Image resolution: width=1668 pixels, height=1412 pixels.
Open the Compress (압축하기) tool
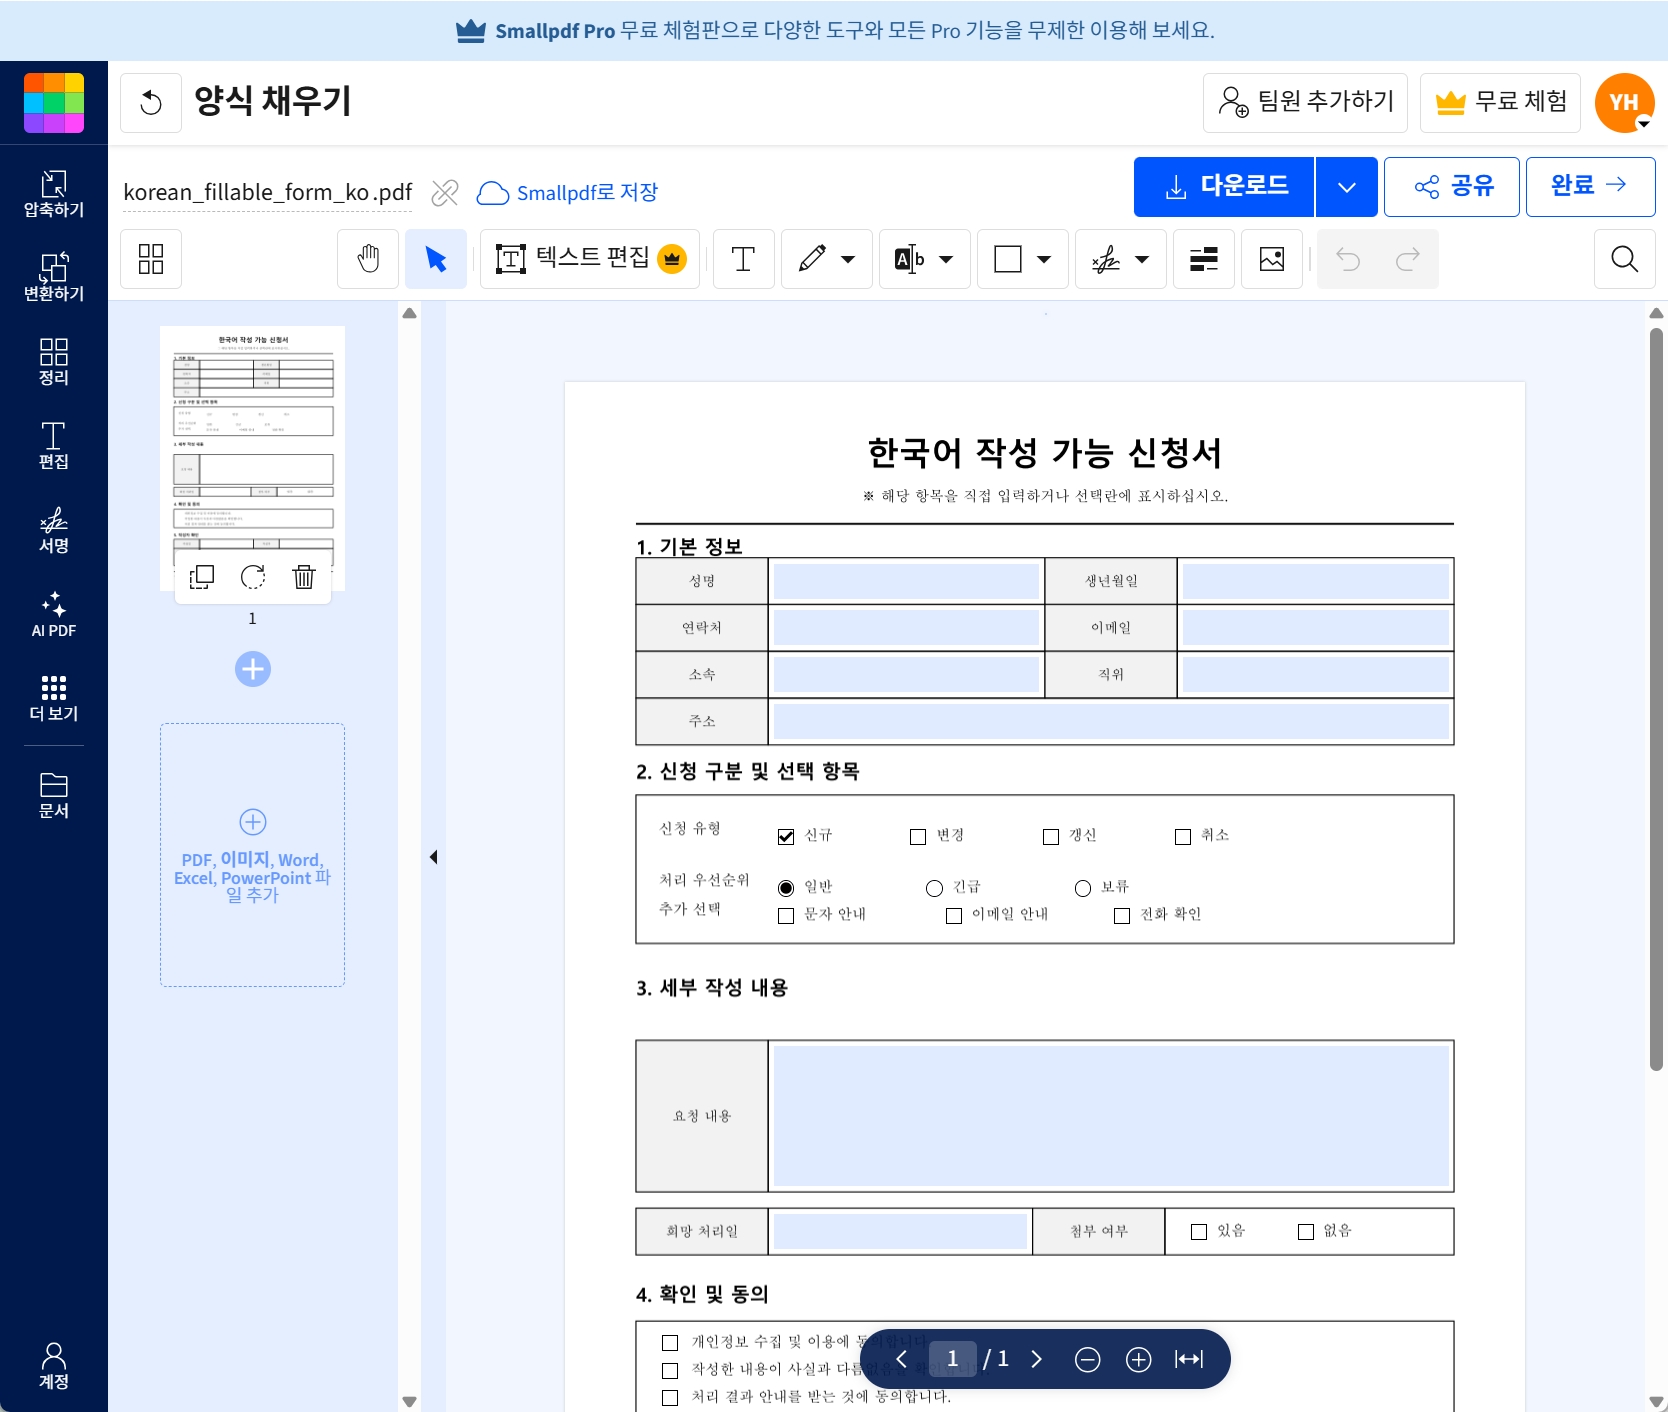(54, 193)
